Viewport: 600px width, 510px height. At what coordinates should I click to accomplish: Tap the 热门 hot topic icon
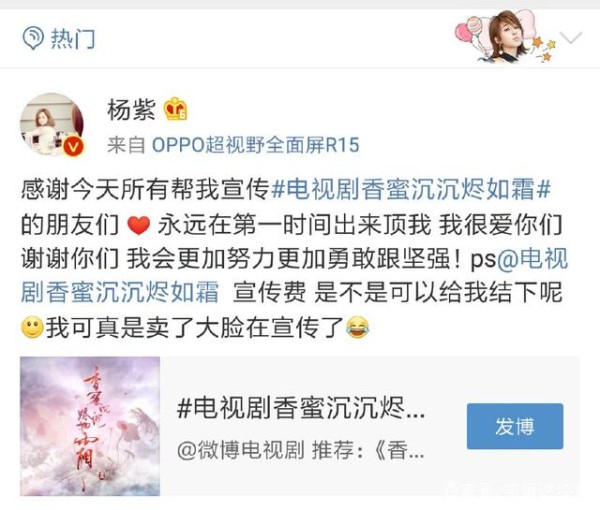[x=33, y=38]
